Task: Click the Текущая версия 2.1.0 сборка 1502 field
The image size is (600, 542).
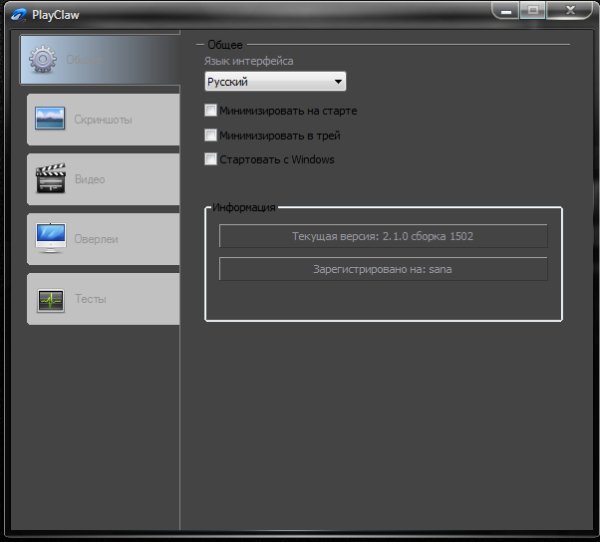Action: point(383,236)
